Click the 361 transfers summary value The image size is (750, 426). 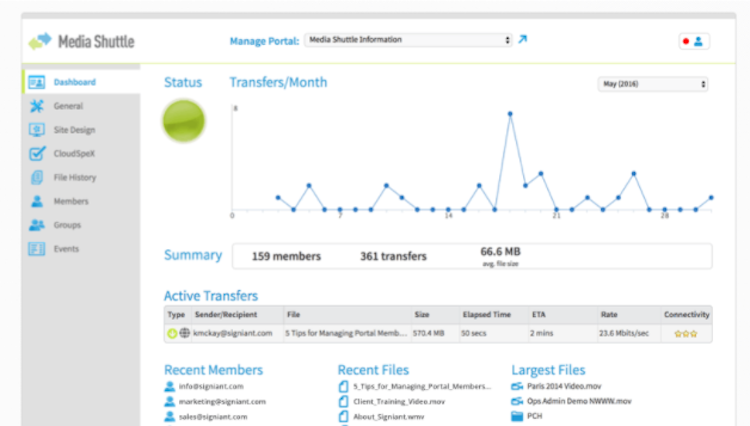click(x=393, y=257)
